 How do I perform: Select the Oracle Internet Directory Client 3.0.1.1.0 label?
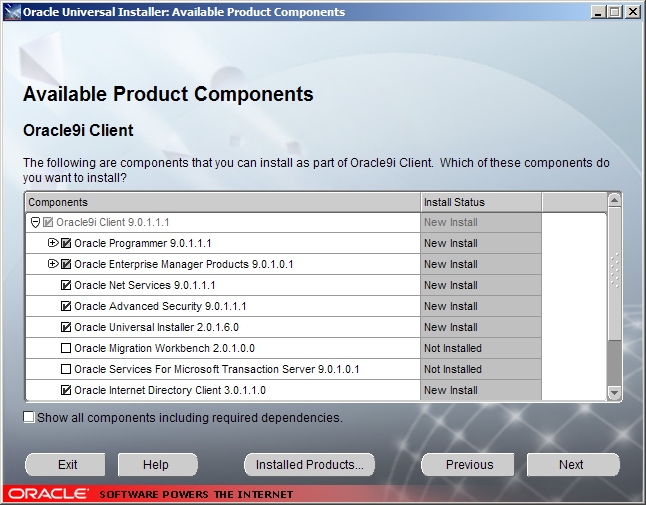pyautogui.click(x=170, y=390)
